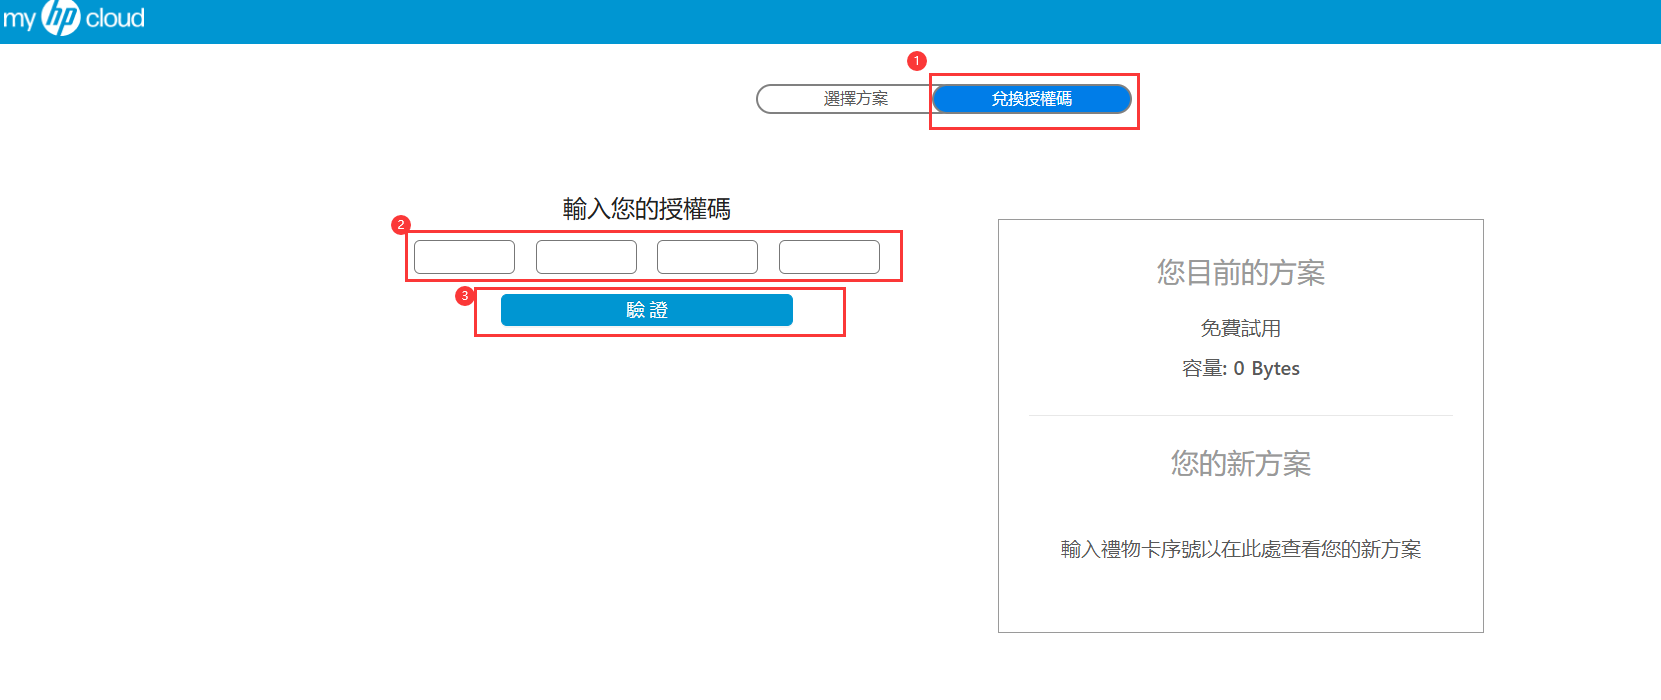Click the word "my" in the header logo
The height and width of the screenshot is (700, 1661).
[18, 19]
